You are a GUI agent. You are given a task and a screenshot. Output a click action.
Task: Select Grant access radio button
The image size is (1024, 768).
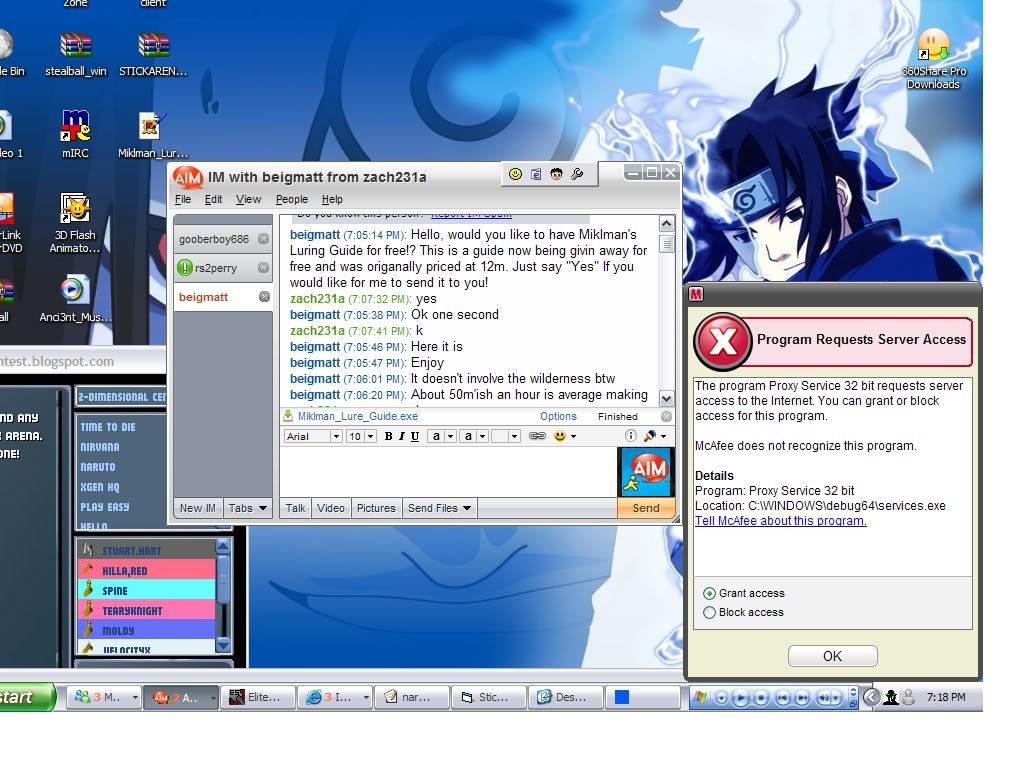pos(709,593)
